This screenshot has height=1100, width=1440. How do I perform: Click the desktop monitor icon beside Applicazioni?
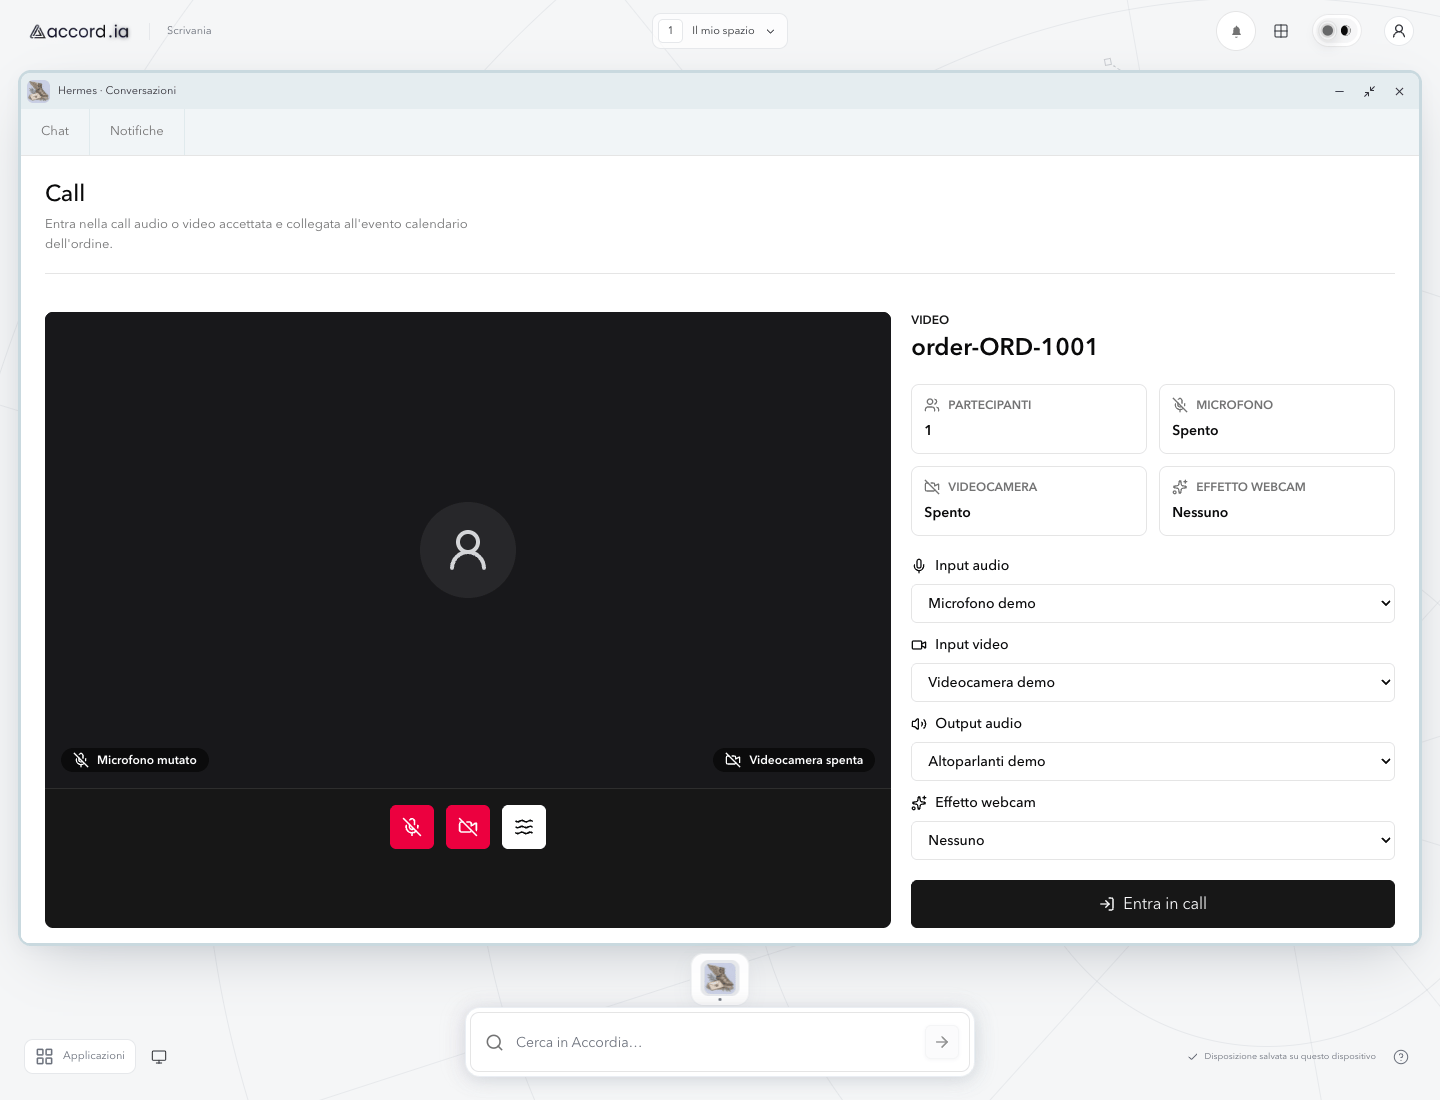[159, 1056]
